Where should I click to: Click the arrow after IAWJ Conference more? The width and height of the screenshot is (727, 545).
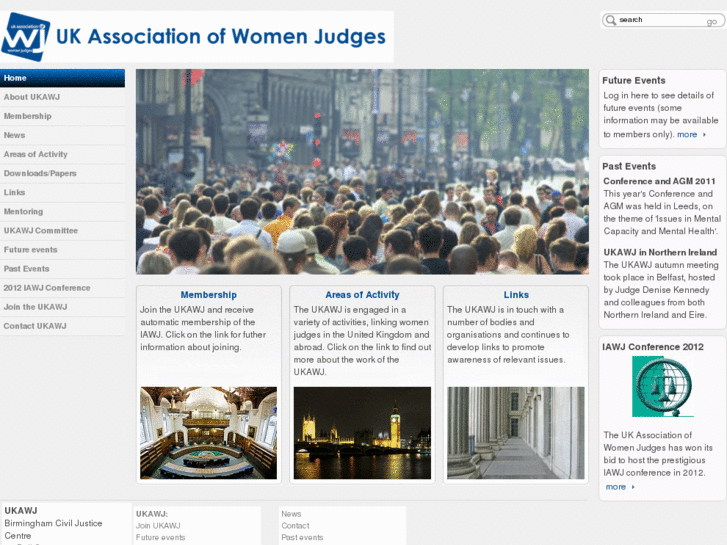click(x=633, y=487)
